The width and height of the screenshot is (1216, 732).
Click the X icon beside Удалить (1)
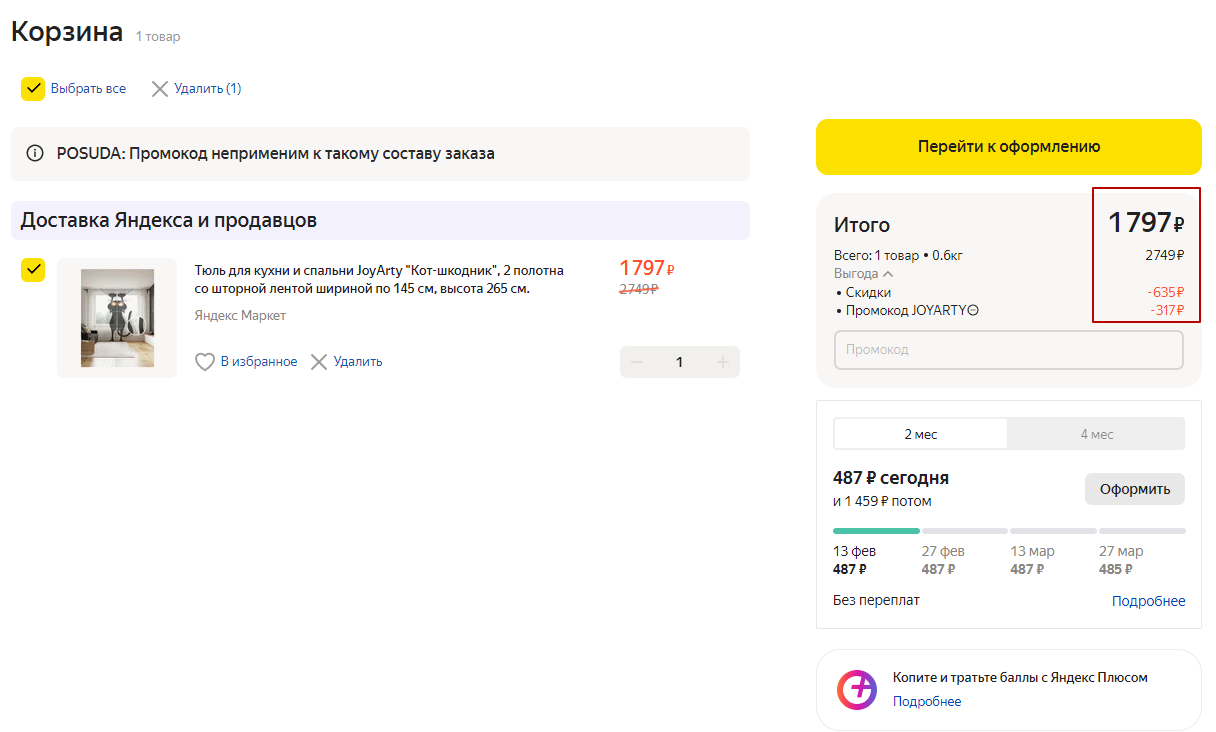click(x=160, y=89)
